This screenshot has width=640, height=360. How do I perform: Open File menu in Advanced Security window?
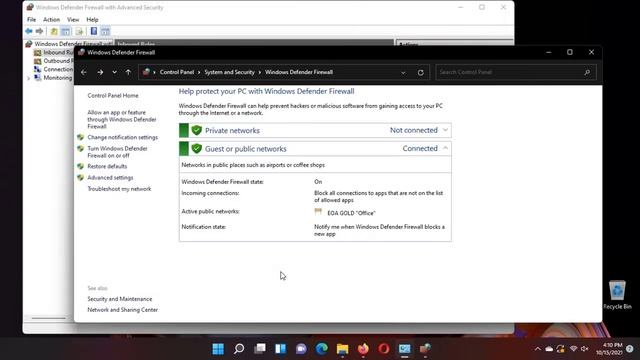[x=31, y=20]
